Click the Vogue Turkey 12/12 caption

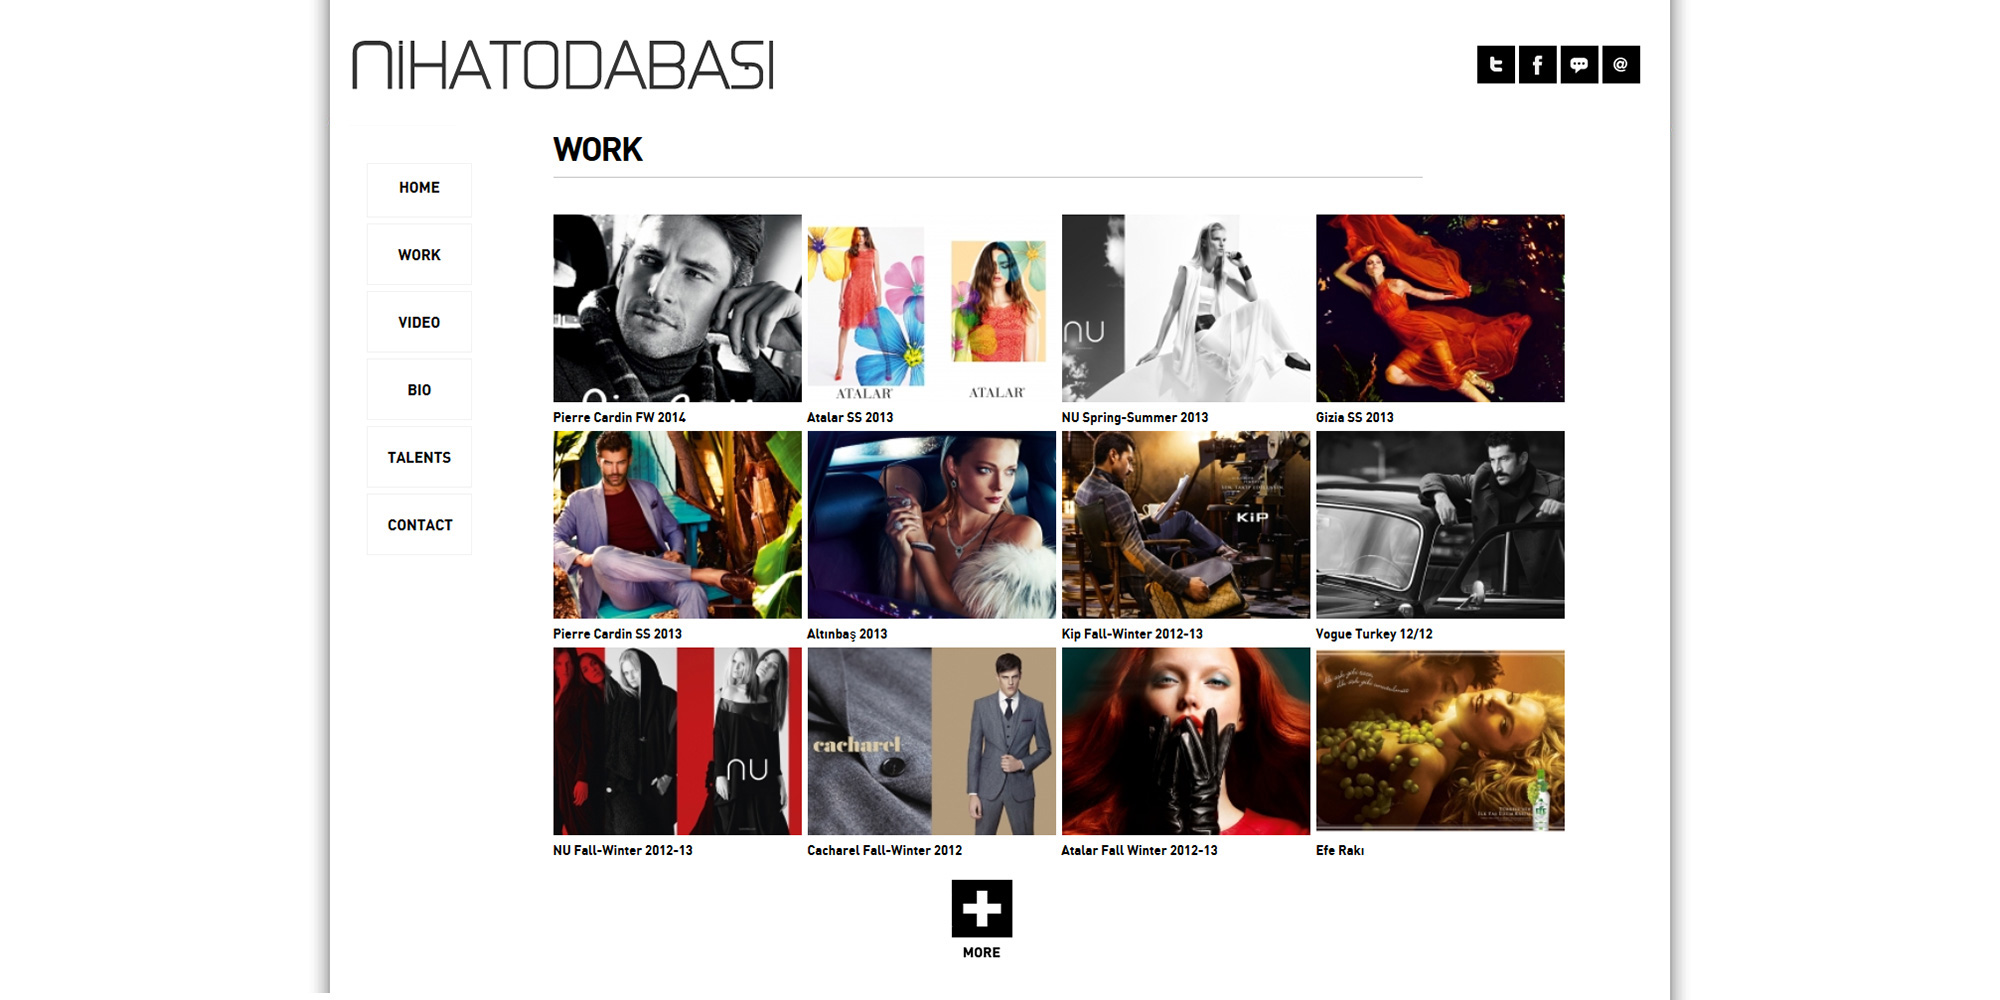(x=1374, y=634)
